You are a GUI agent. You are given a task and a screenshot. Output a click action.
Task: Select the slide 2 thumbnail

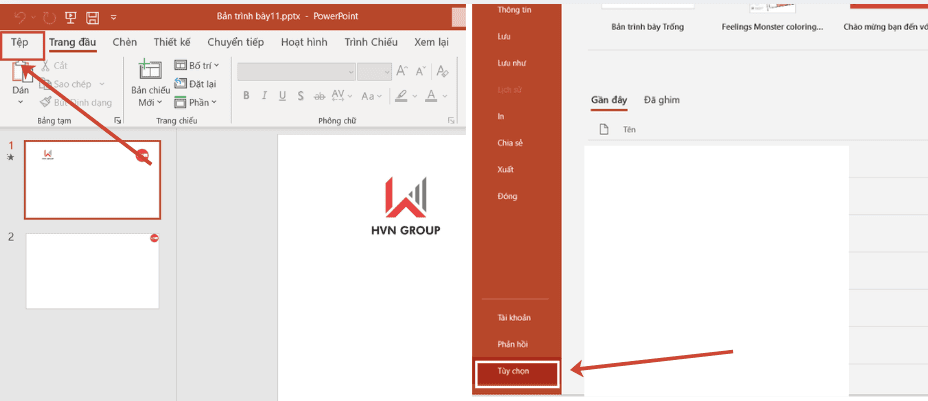click(92, 271)
